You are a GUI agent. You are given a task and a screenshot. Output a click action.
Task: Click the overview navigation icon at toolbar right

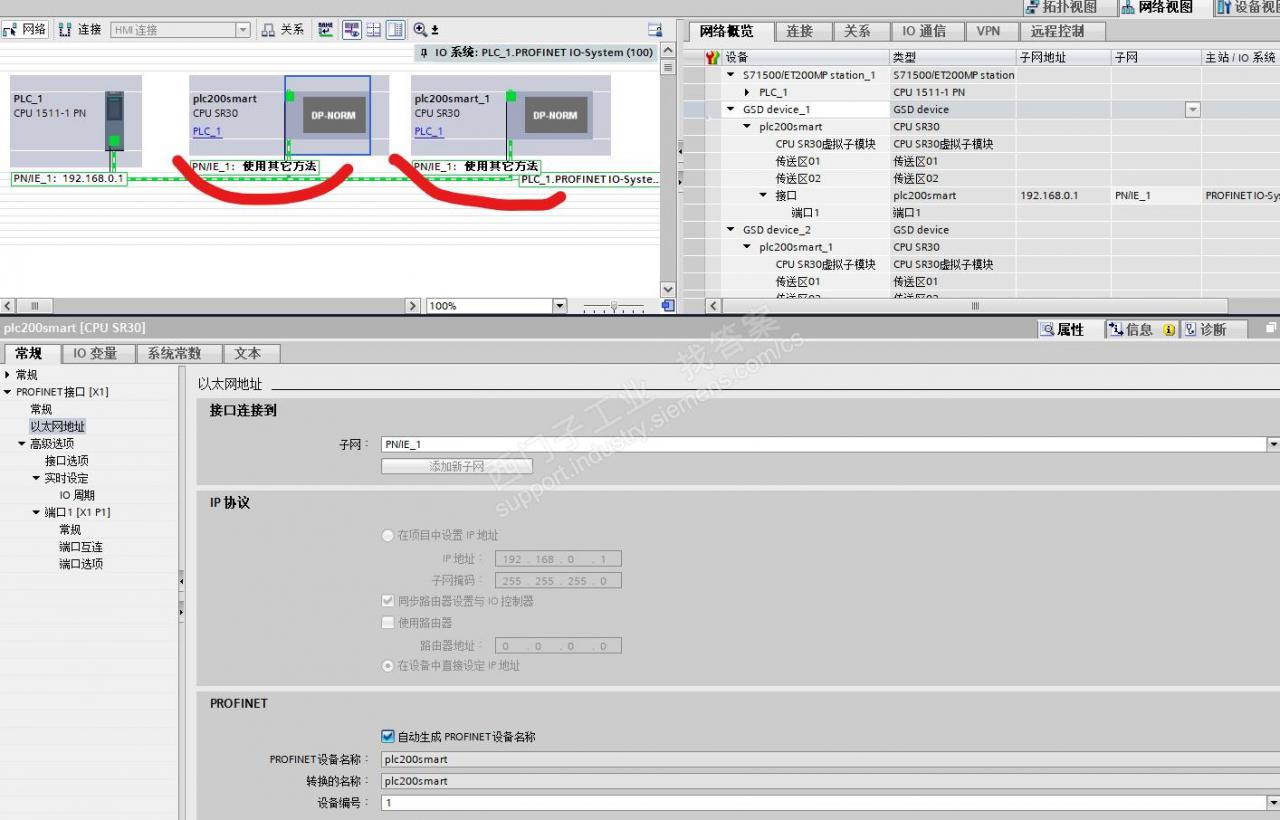(655, 30)
